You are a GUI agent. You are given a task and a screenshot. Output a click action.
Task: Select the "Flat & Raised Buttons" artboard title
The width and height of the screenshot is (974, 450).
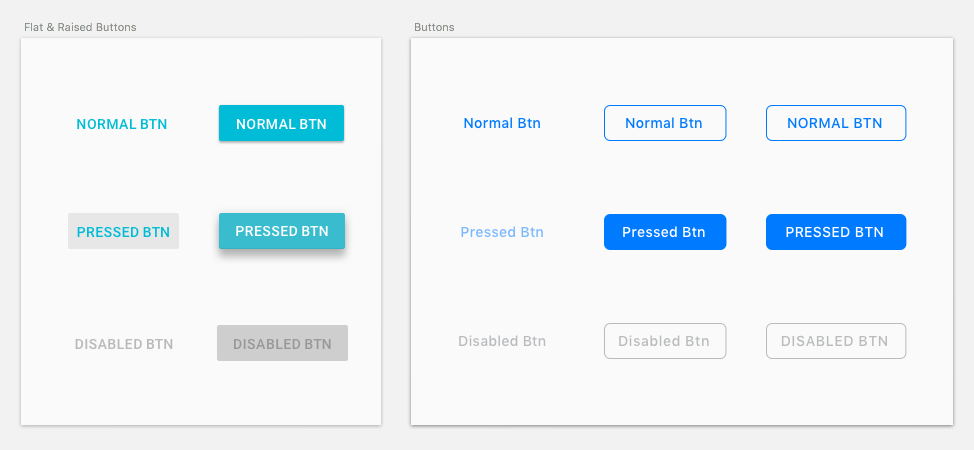point(80,27)
